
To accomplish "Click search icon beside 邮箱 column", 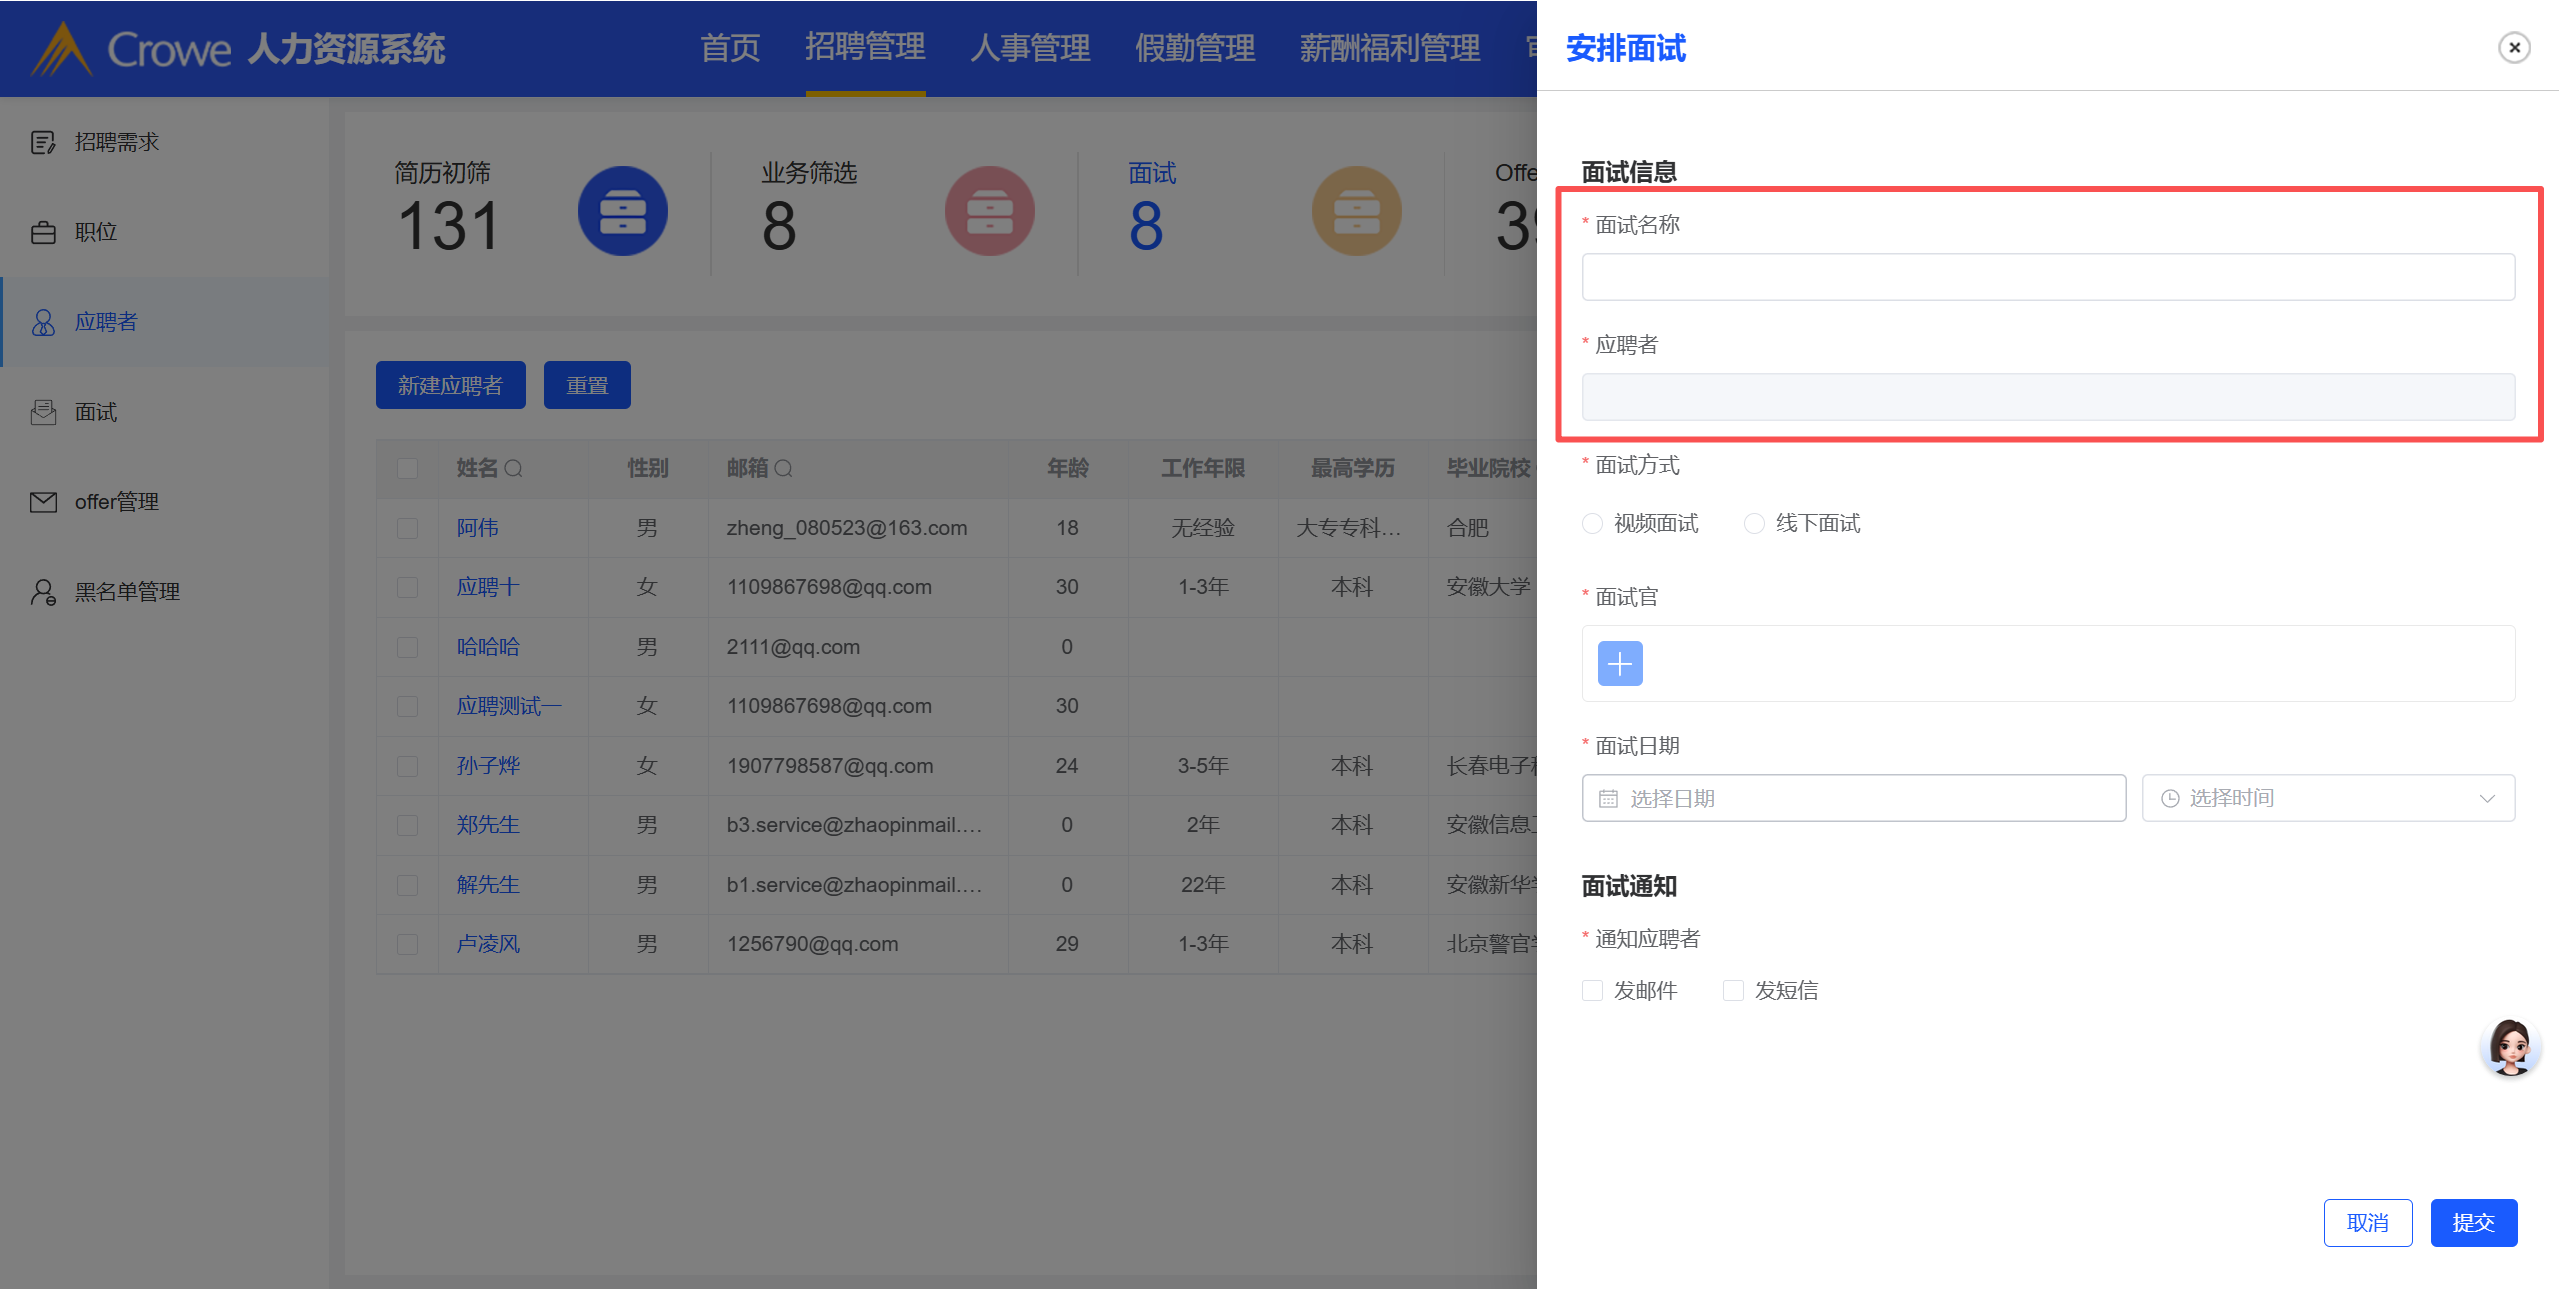I will 784,468.
